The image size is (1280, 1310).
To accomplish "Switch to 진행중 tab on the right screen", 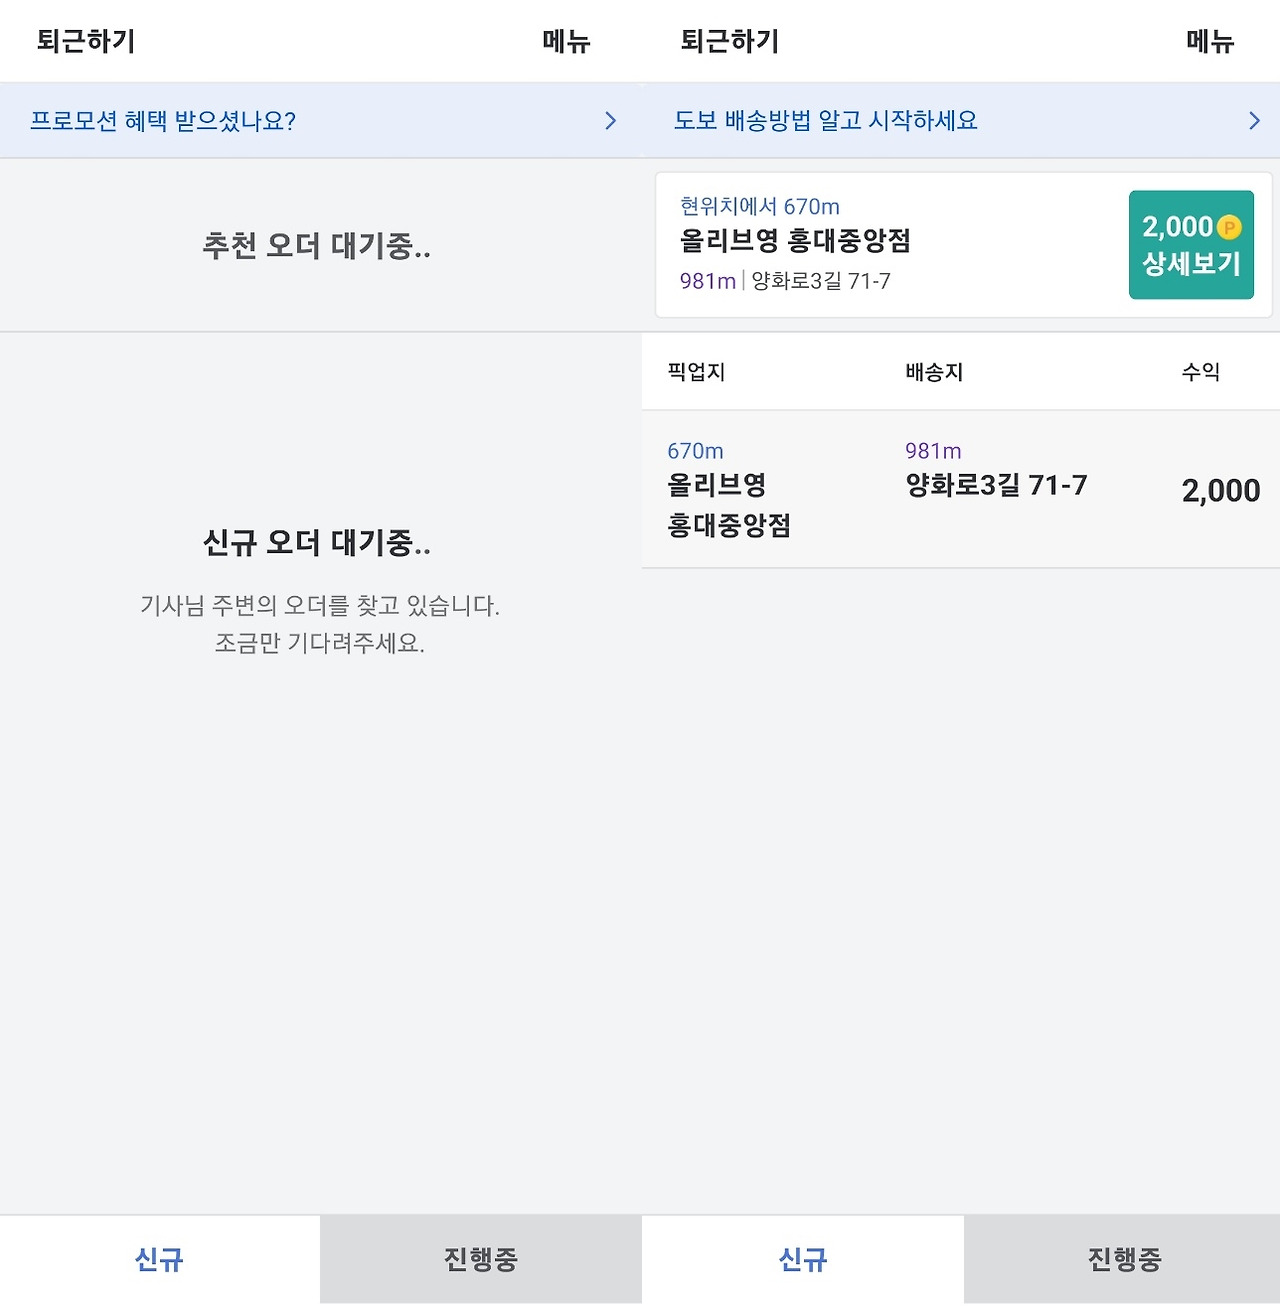I will click(1125, 1259).
